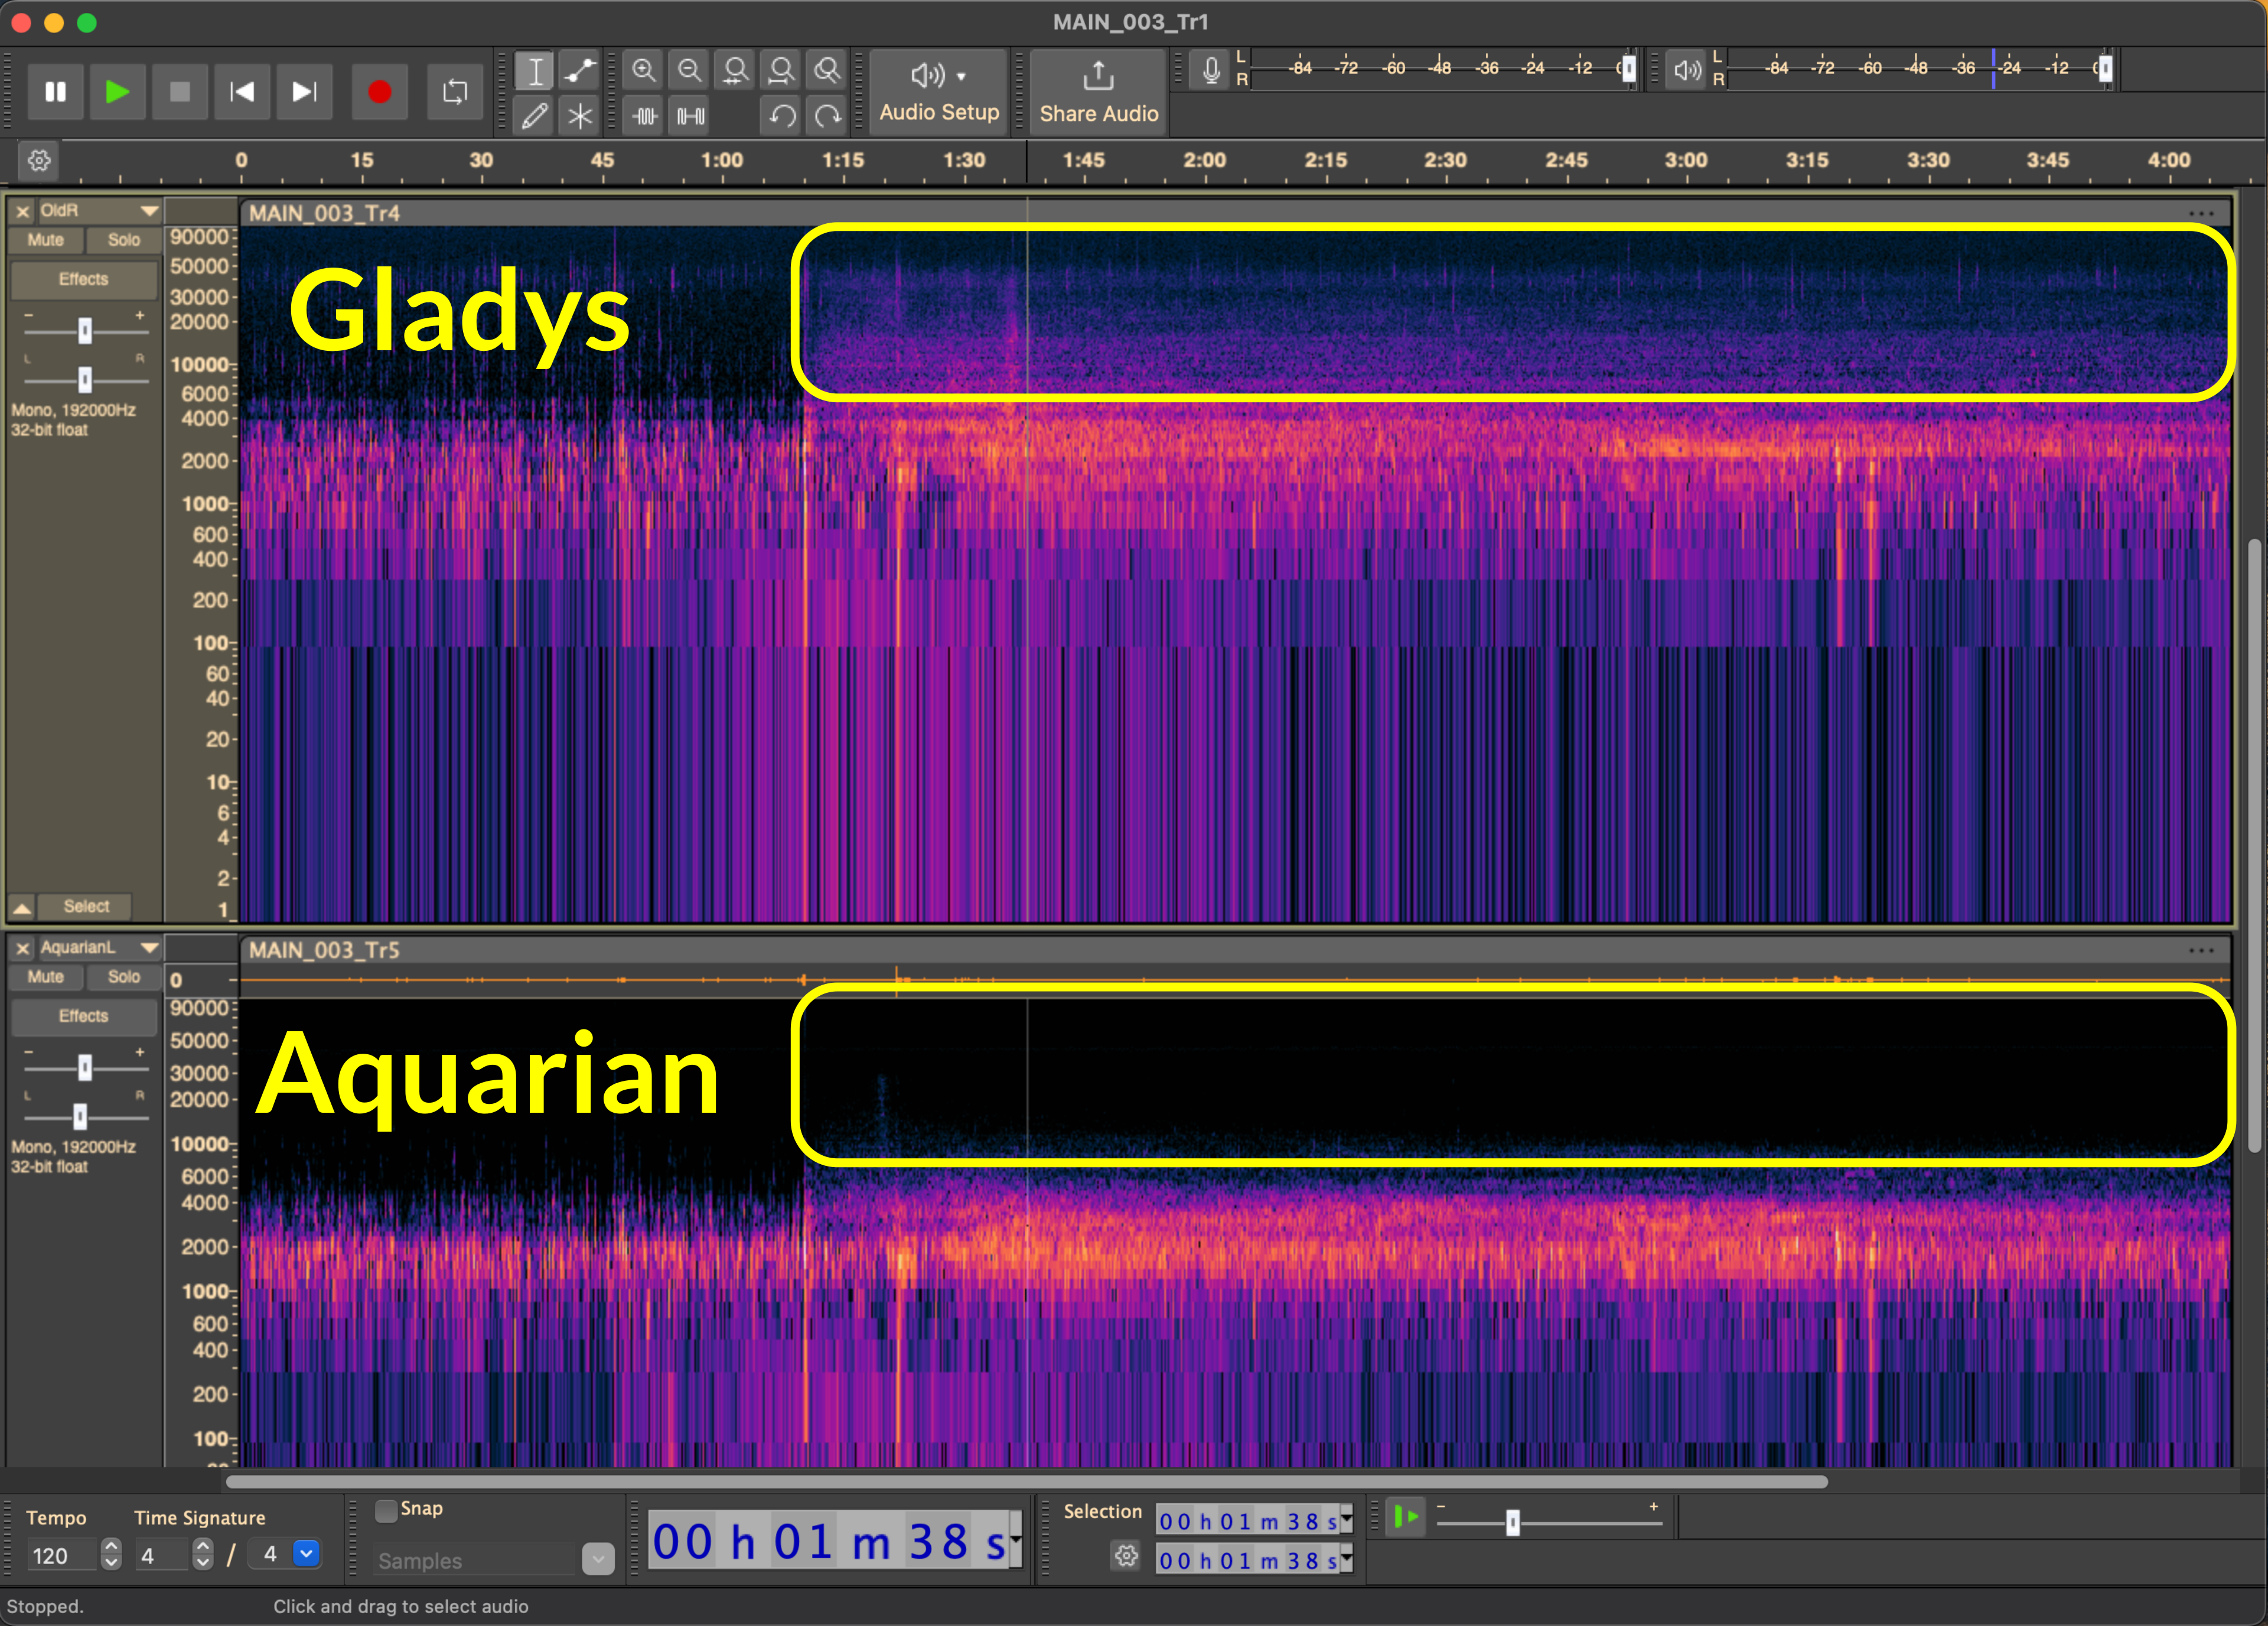
Task: Solo the AquarianL track
Action: (x=123, y=977)
